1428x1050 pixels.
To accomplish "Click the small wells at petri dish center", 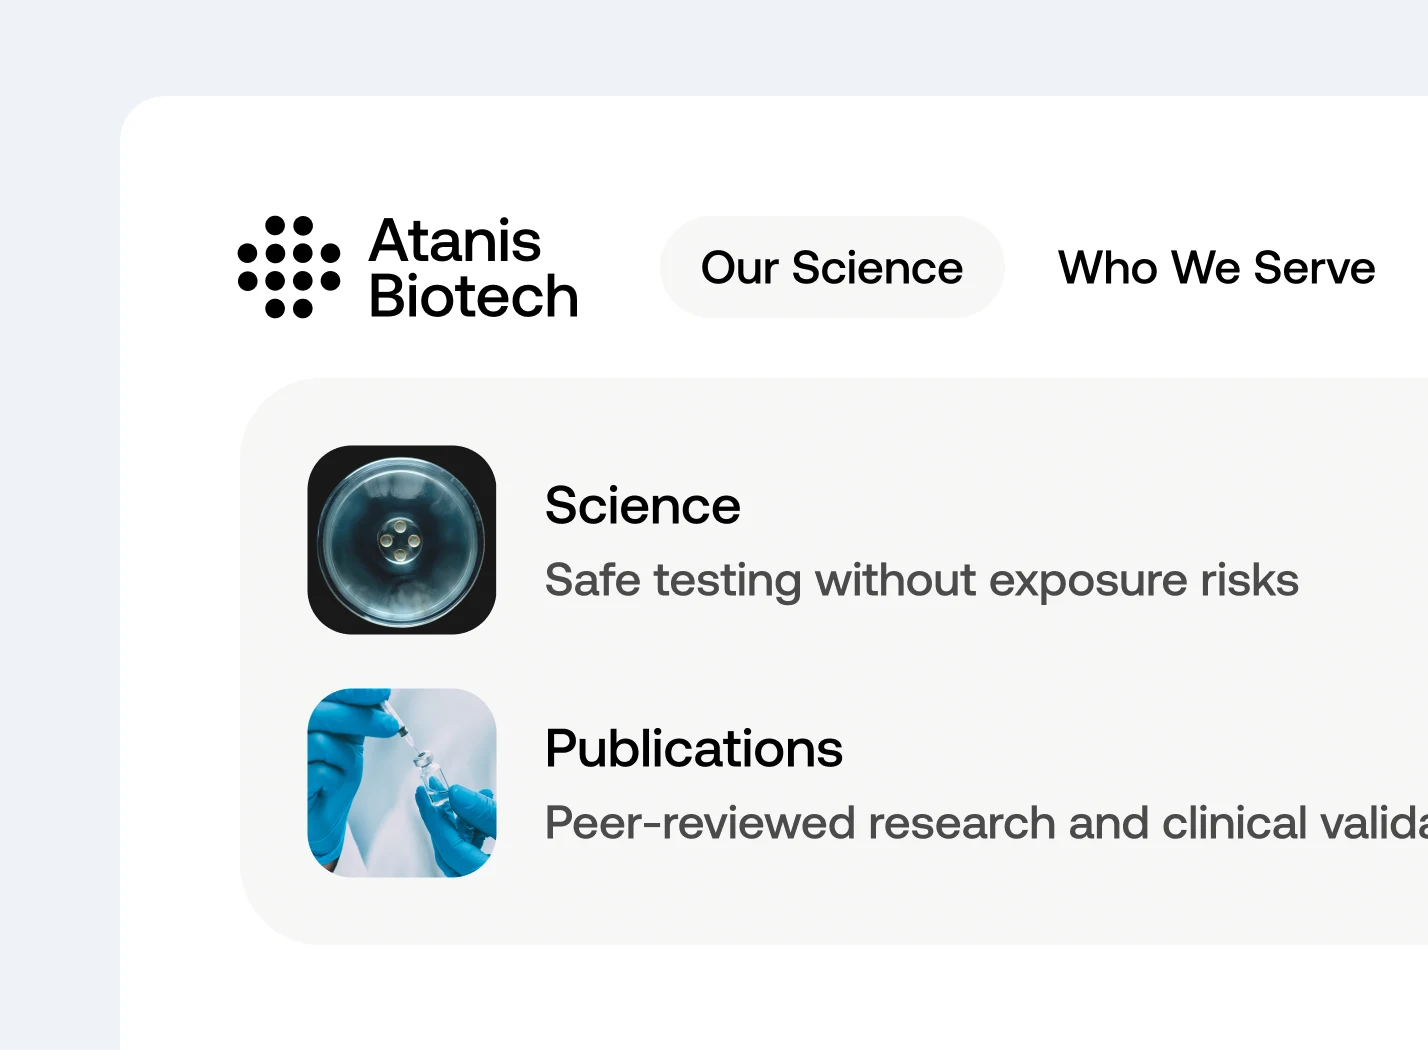I will [x=400, y=540].
